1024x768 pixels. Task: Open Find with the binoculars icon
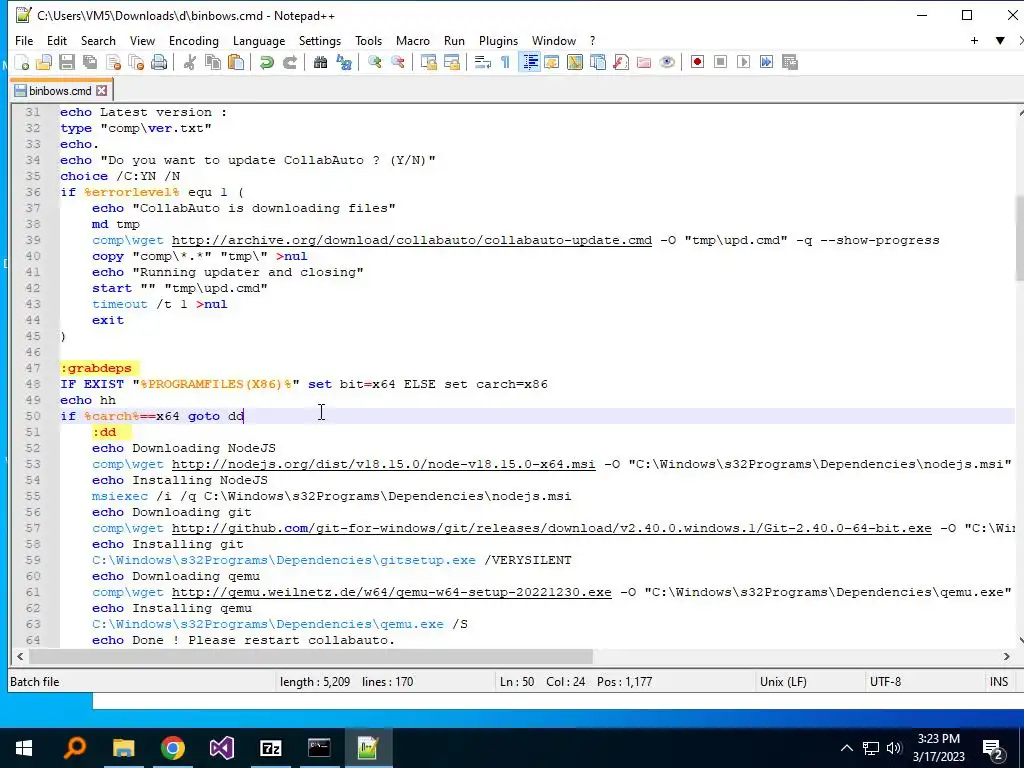coord(320,62)
